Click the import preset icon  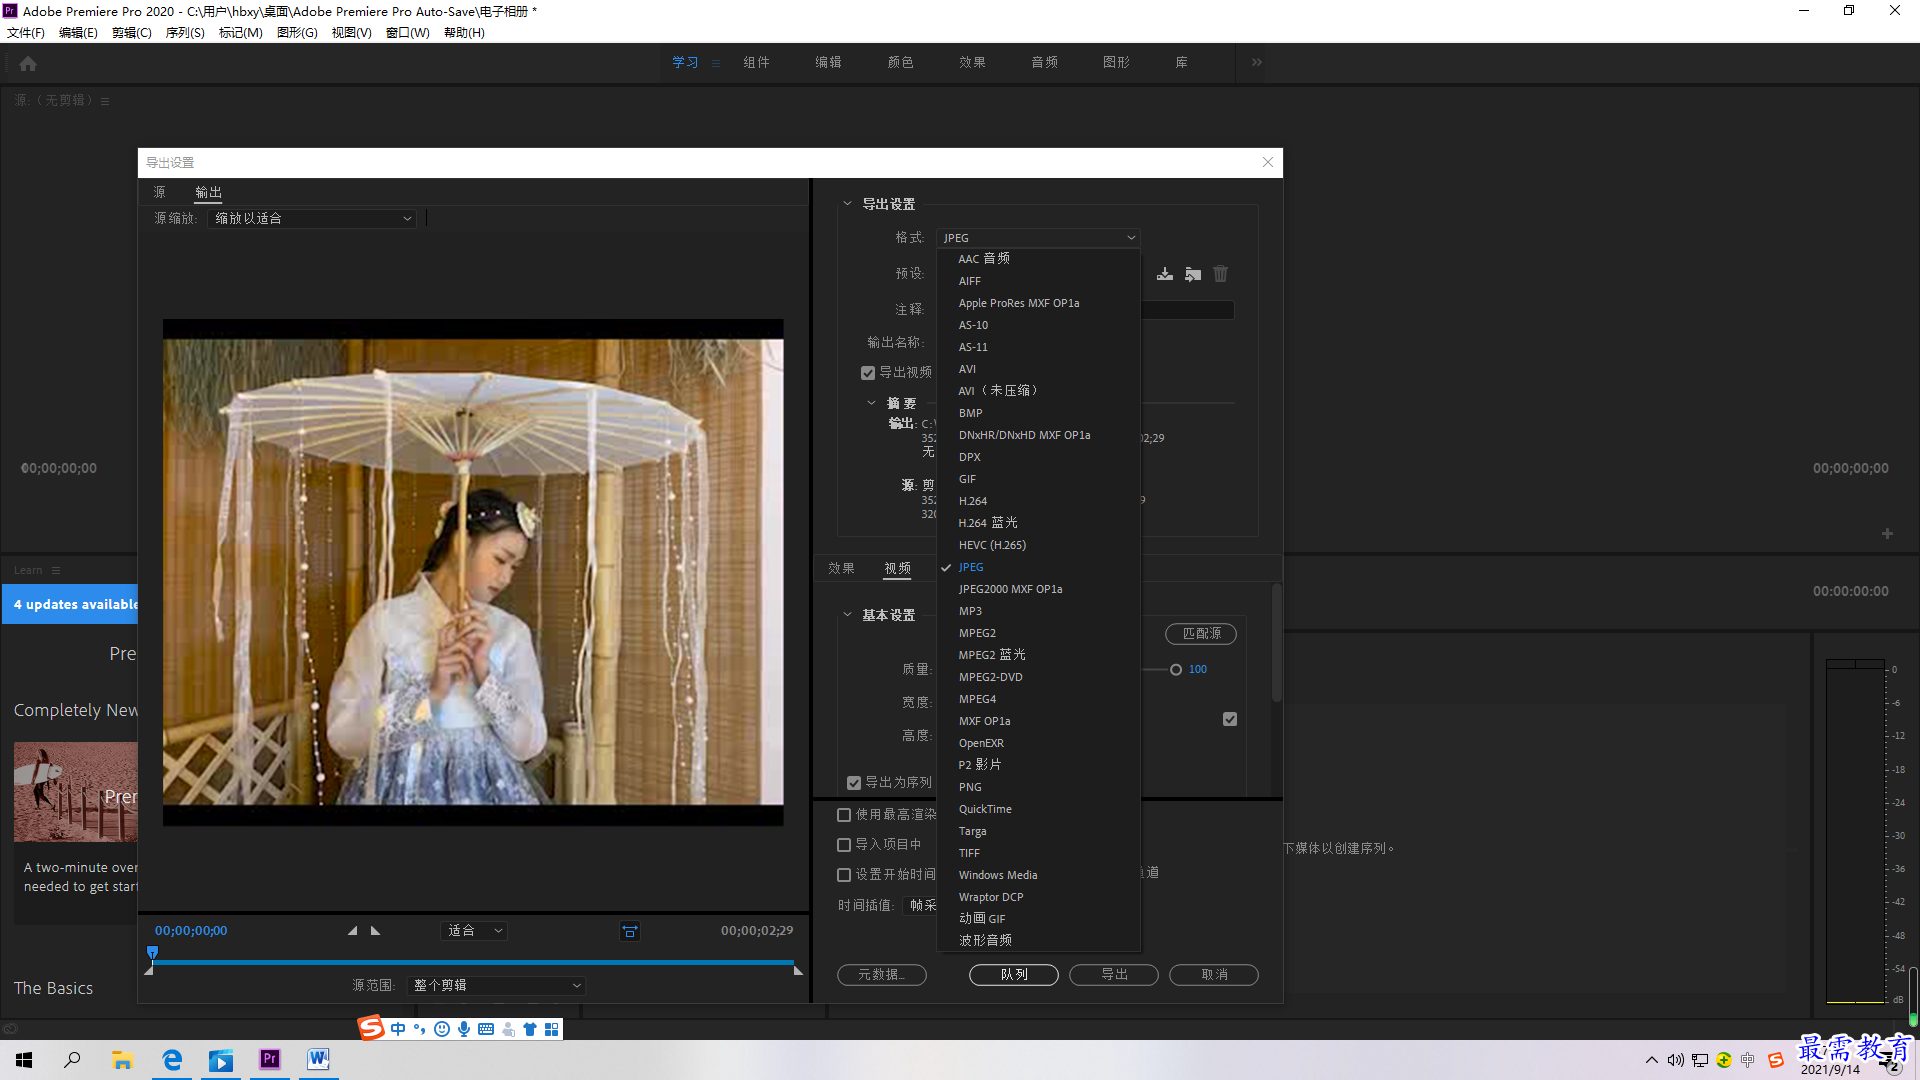click(1193, 274)
